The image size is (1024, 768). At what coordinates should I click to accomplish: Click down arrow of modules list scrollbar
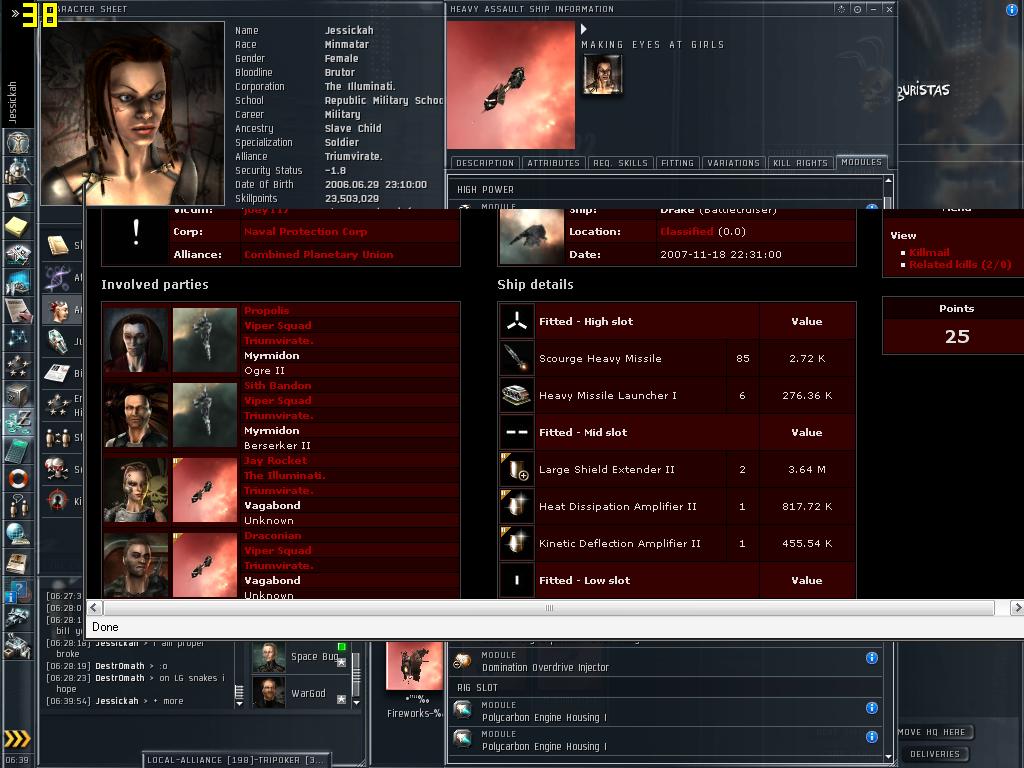888,757
